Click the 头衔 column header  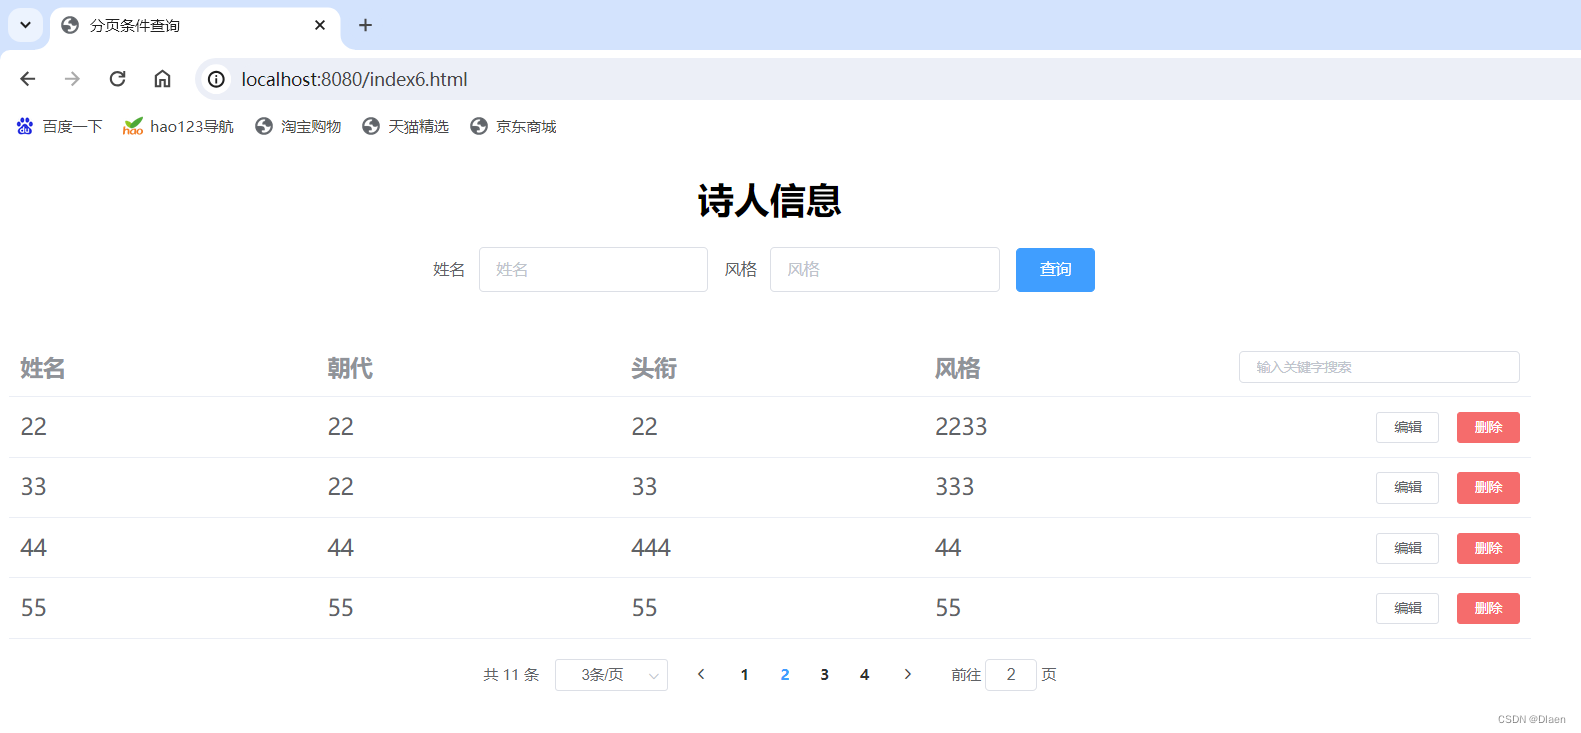(x=654, y=368)
